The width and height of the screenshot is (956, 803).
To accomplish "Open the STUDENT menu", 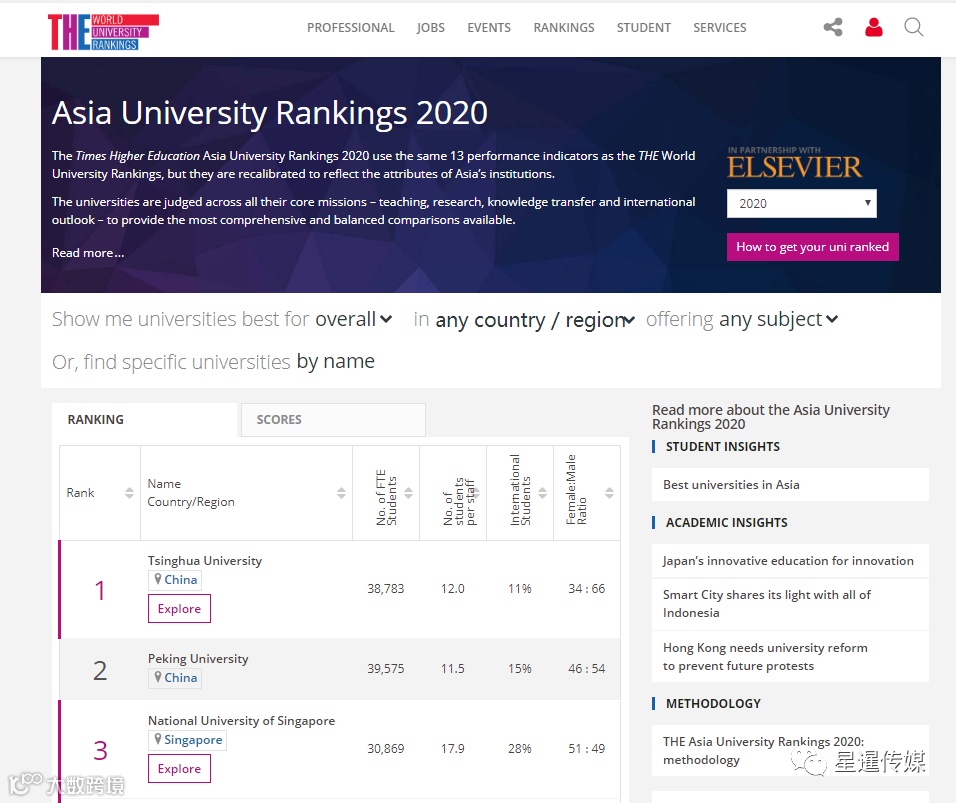I will click(x=644, y=27).
